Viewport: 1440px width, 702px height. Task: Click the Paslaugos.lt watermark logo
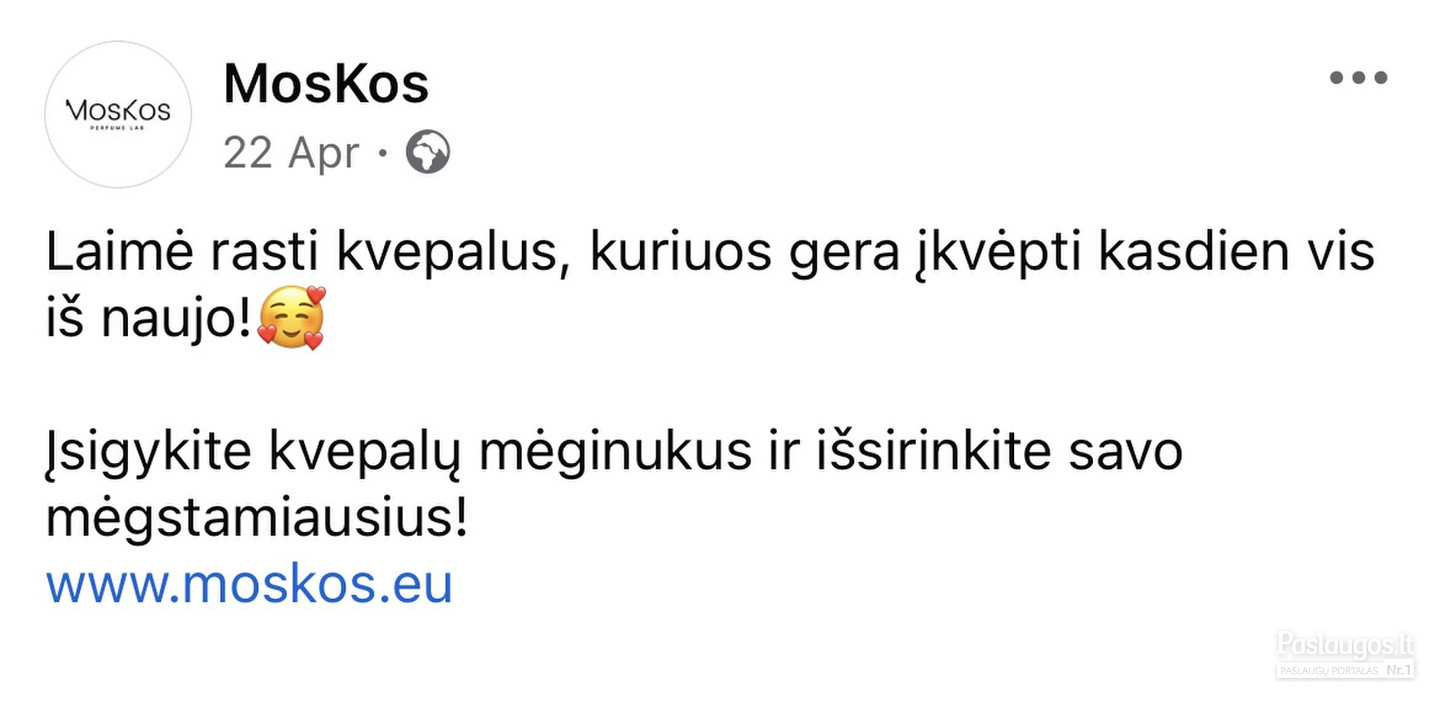1346,644
